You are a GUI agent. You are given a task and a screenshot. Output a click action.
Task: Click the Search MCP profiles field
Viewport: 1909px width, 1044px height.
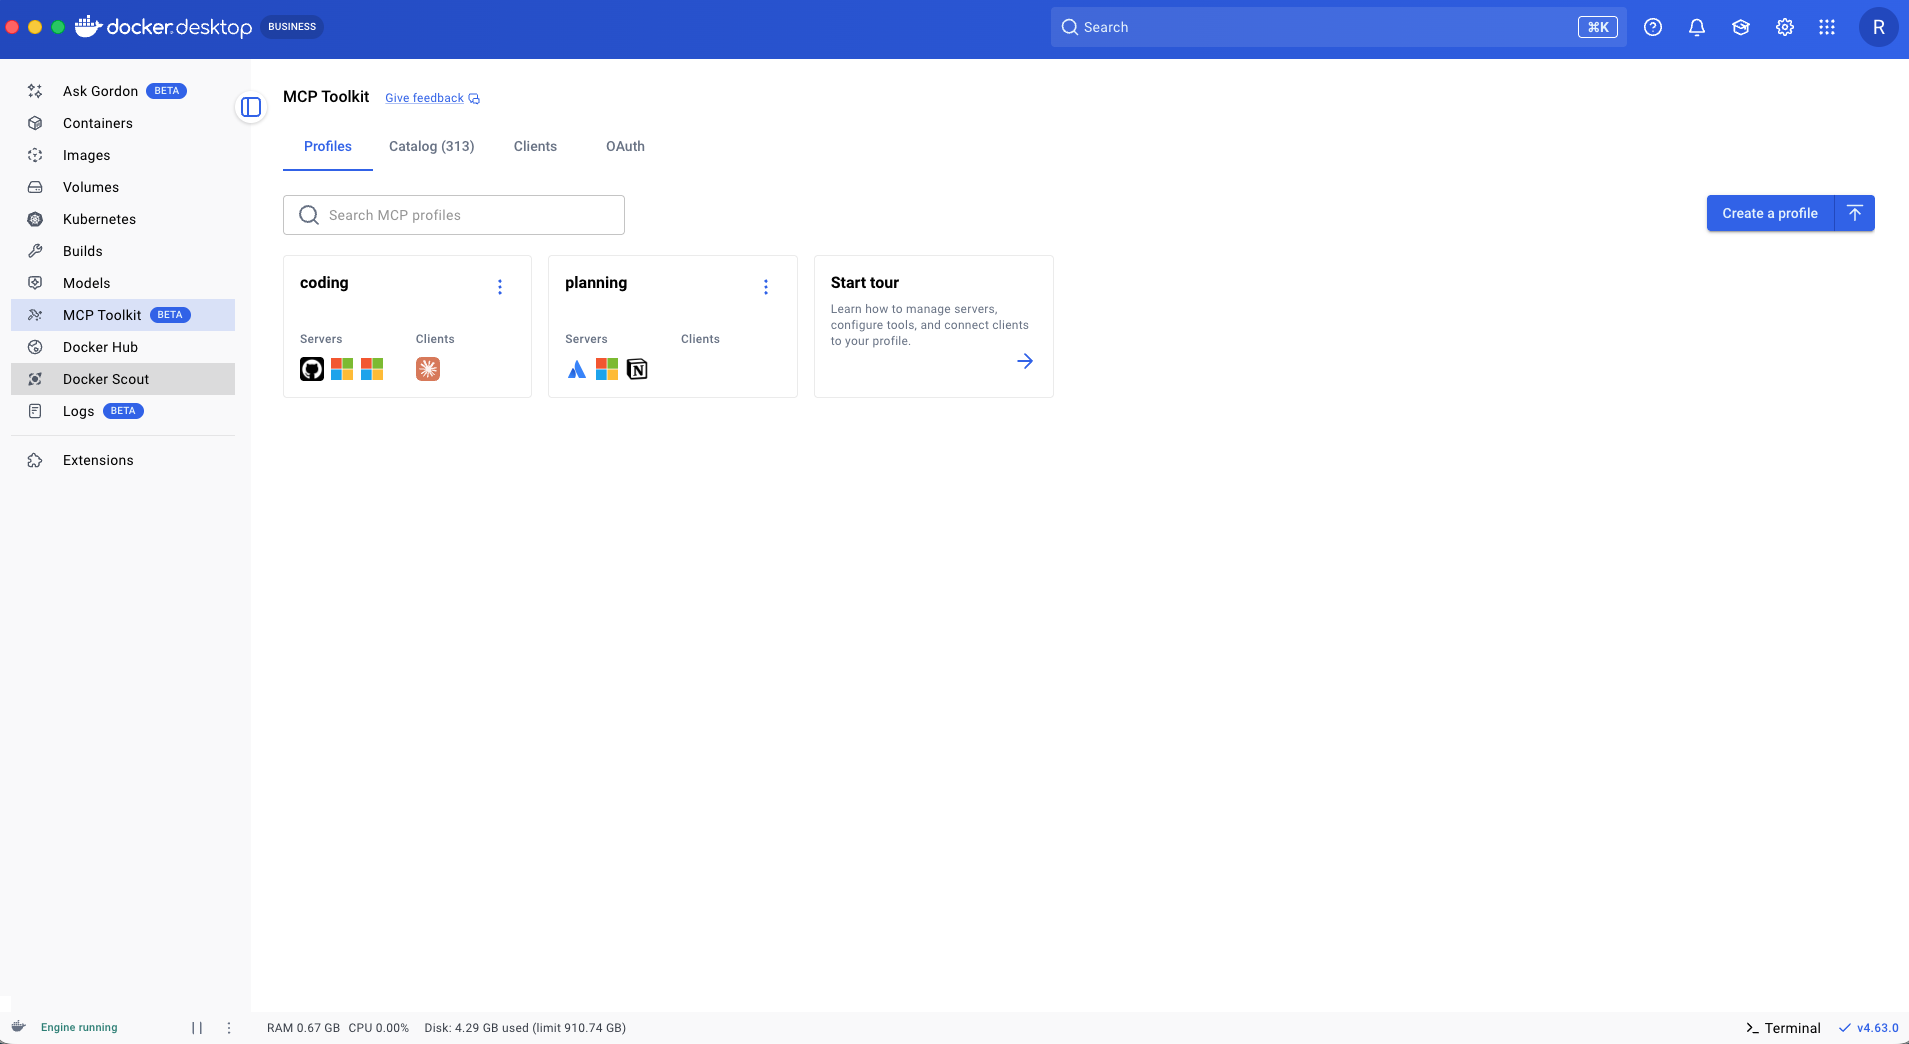tap(454, 215)
